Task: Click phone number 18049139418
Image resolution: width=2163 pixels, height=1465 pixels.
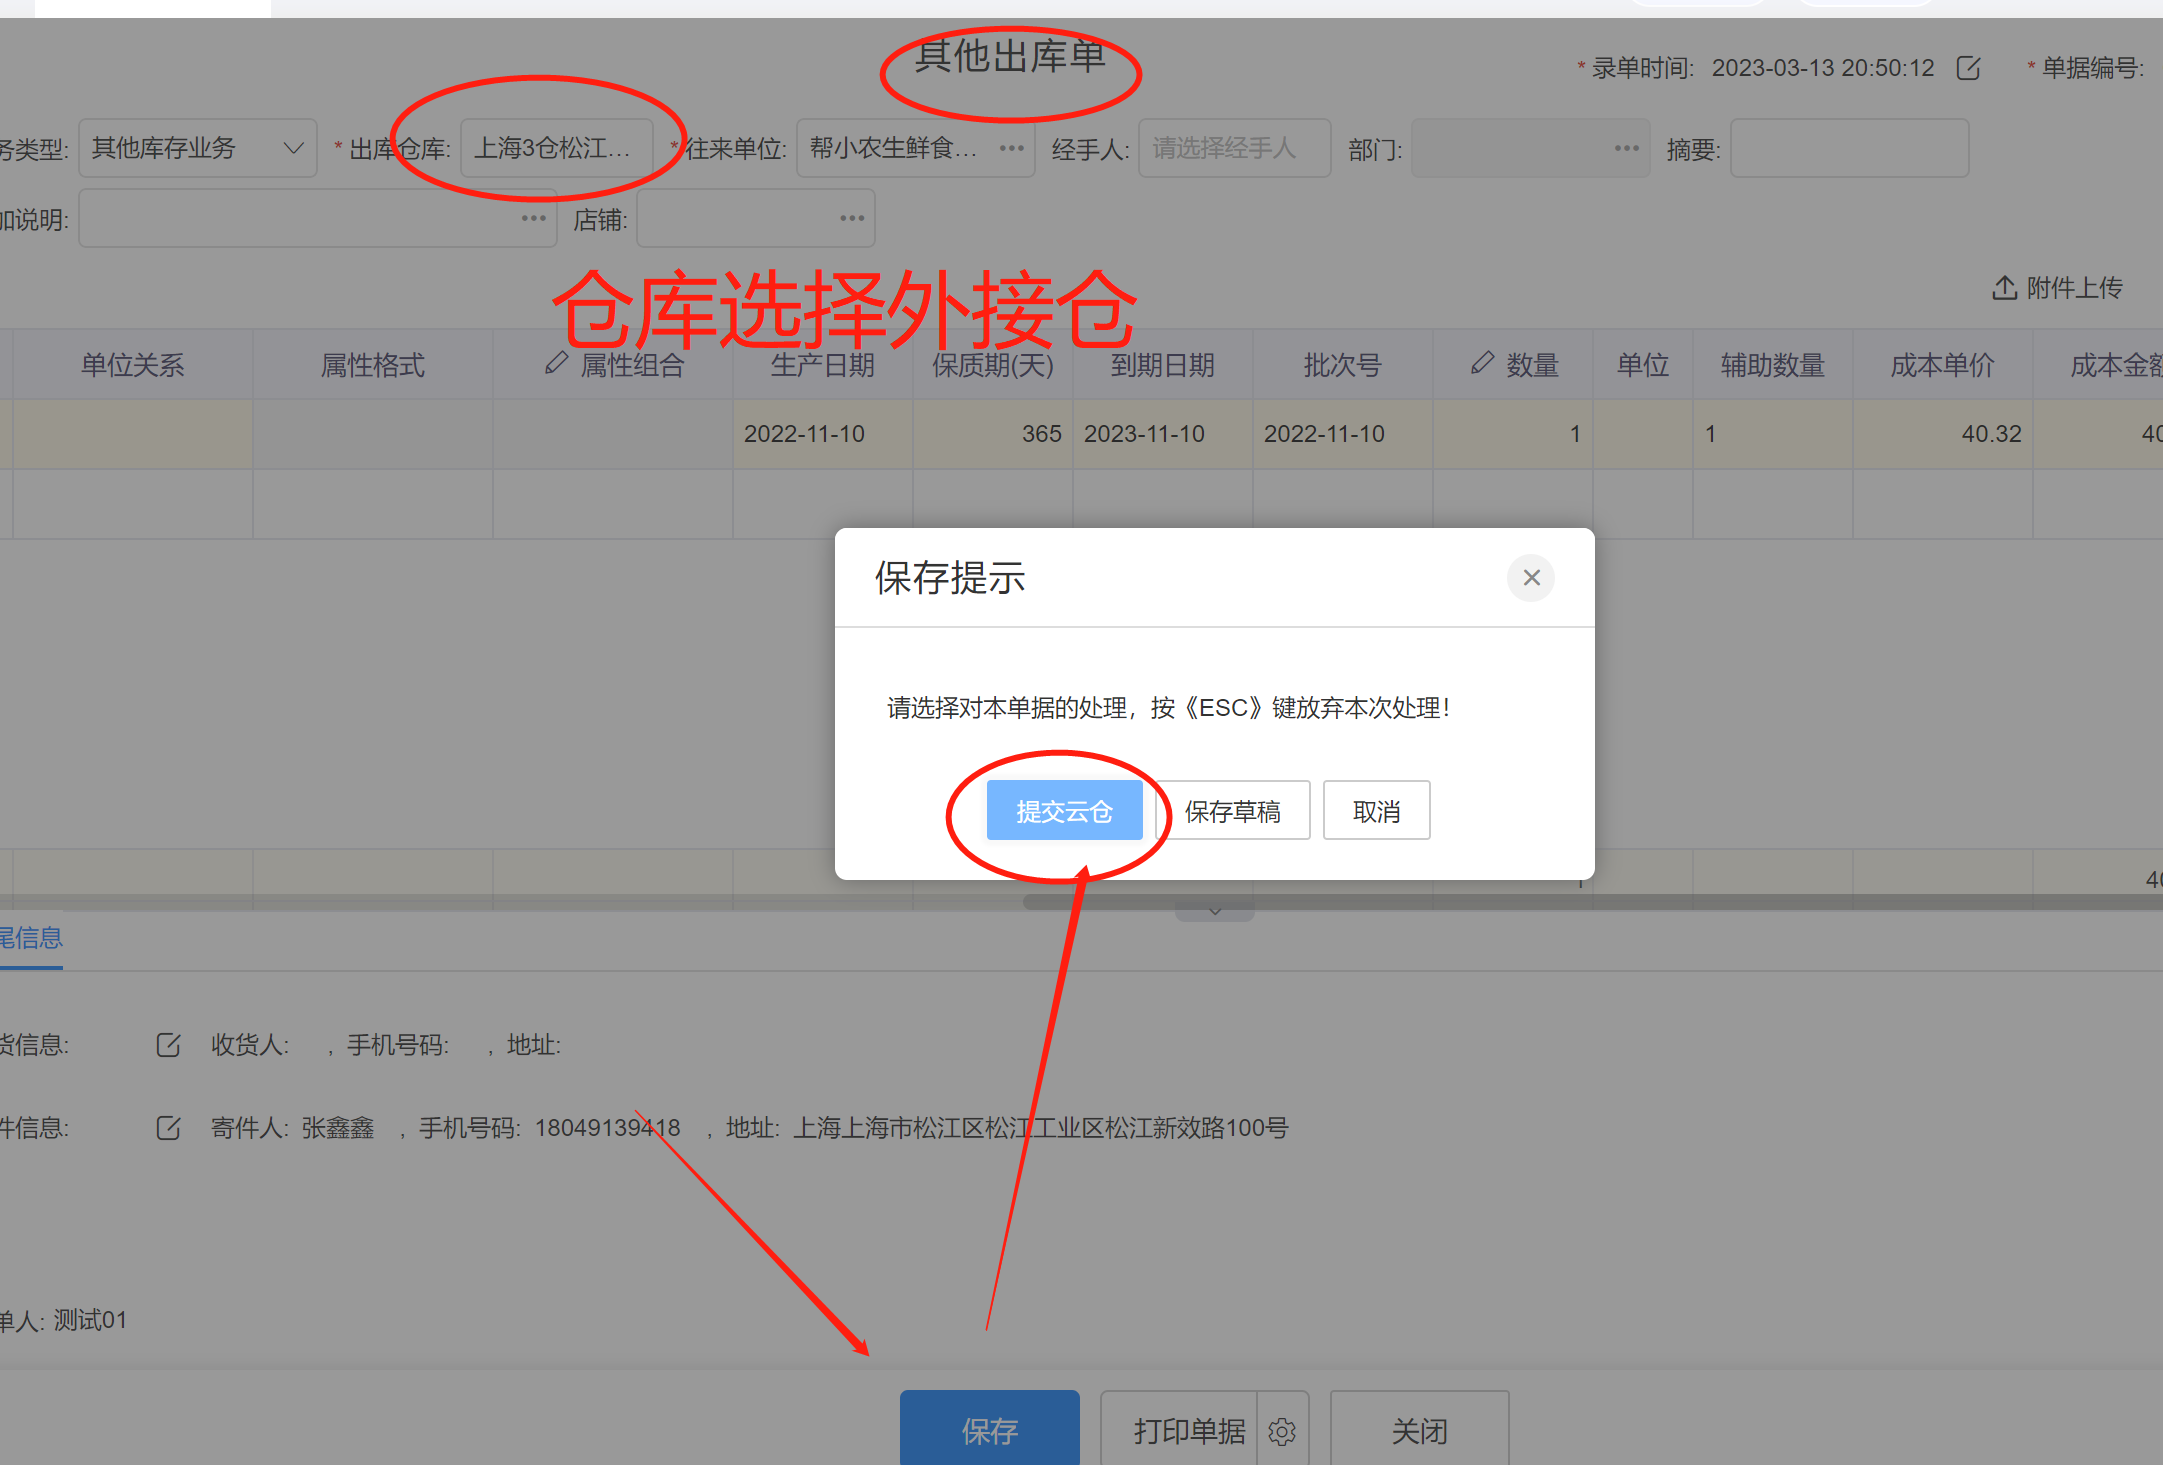Action: click(x=607, y=1128)
